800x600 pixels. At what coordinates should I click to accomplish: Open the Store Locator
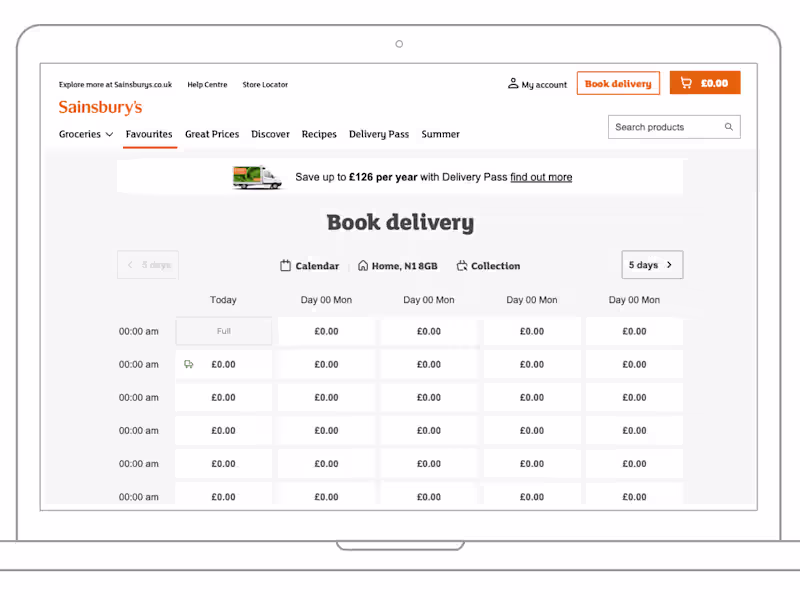(x=265, y=84)
